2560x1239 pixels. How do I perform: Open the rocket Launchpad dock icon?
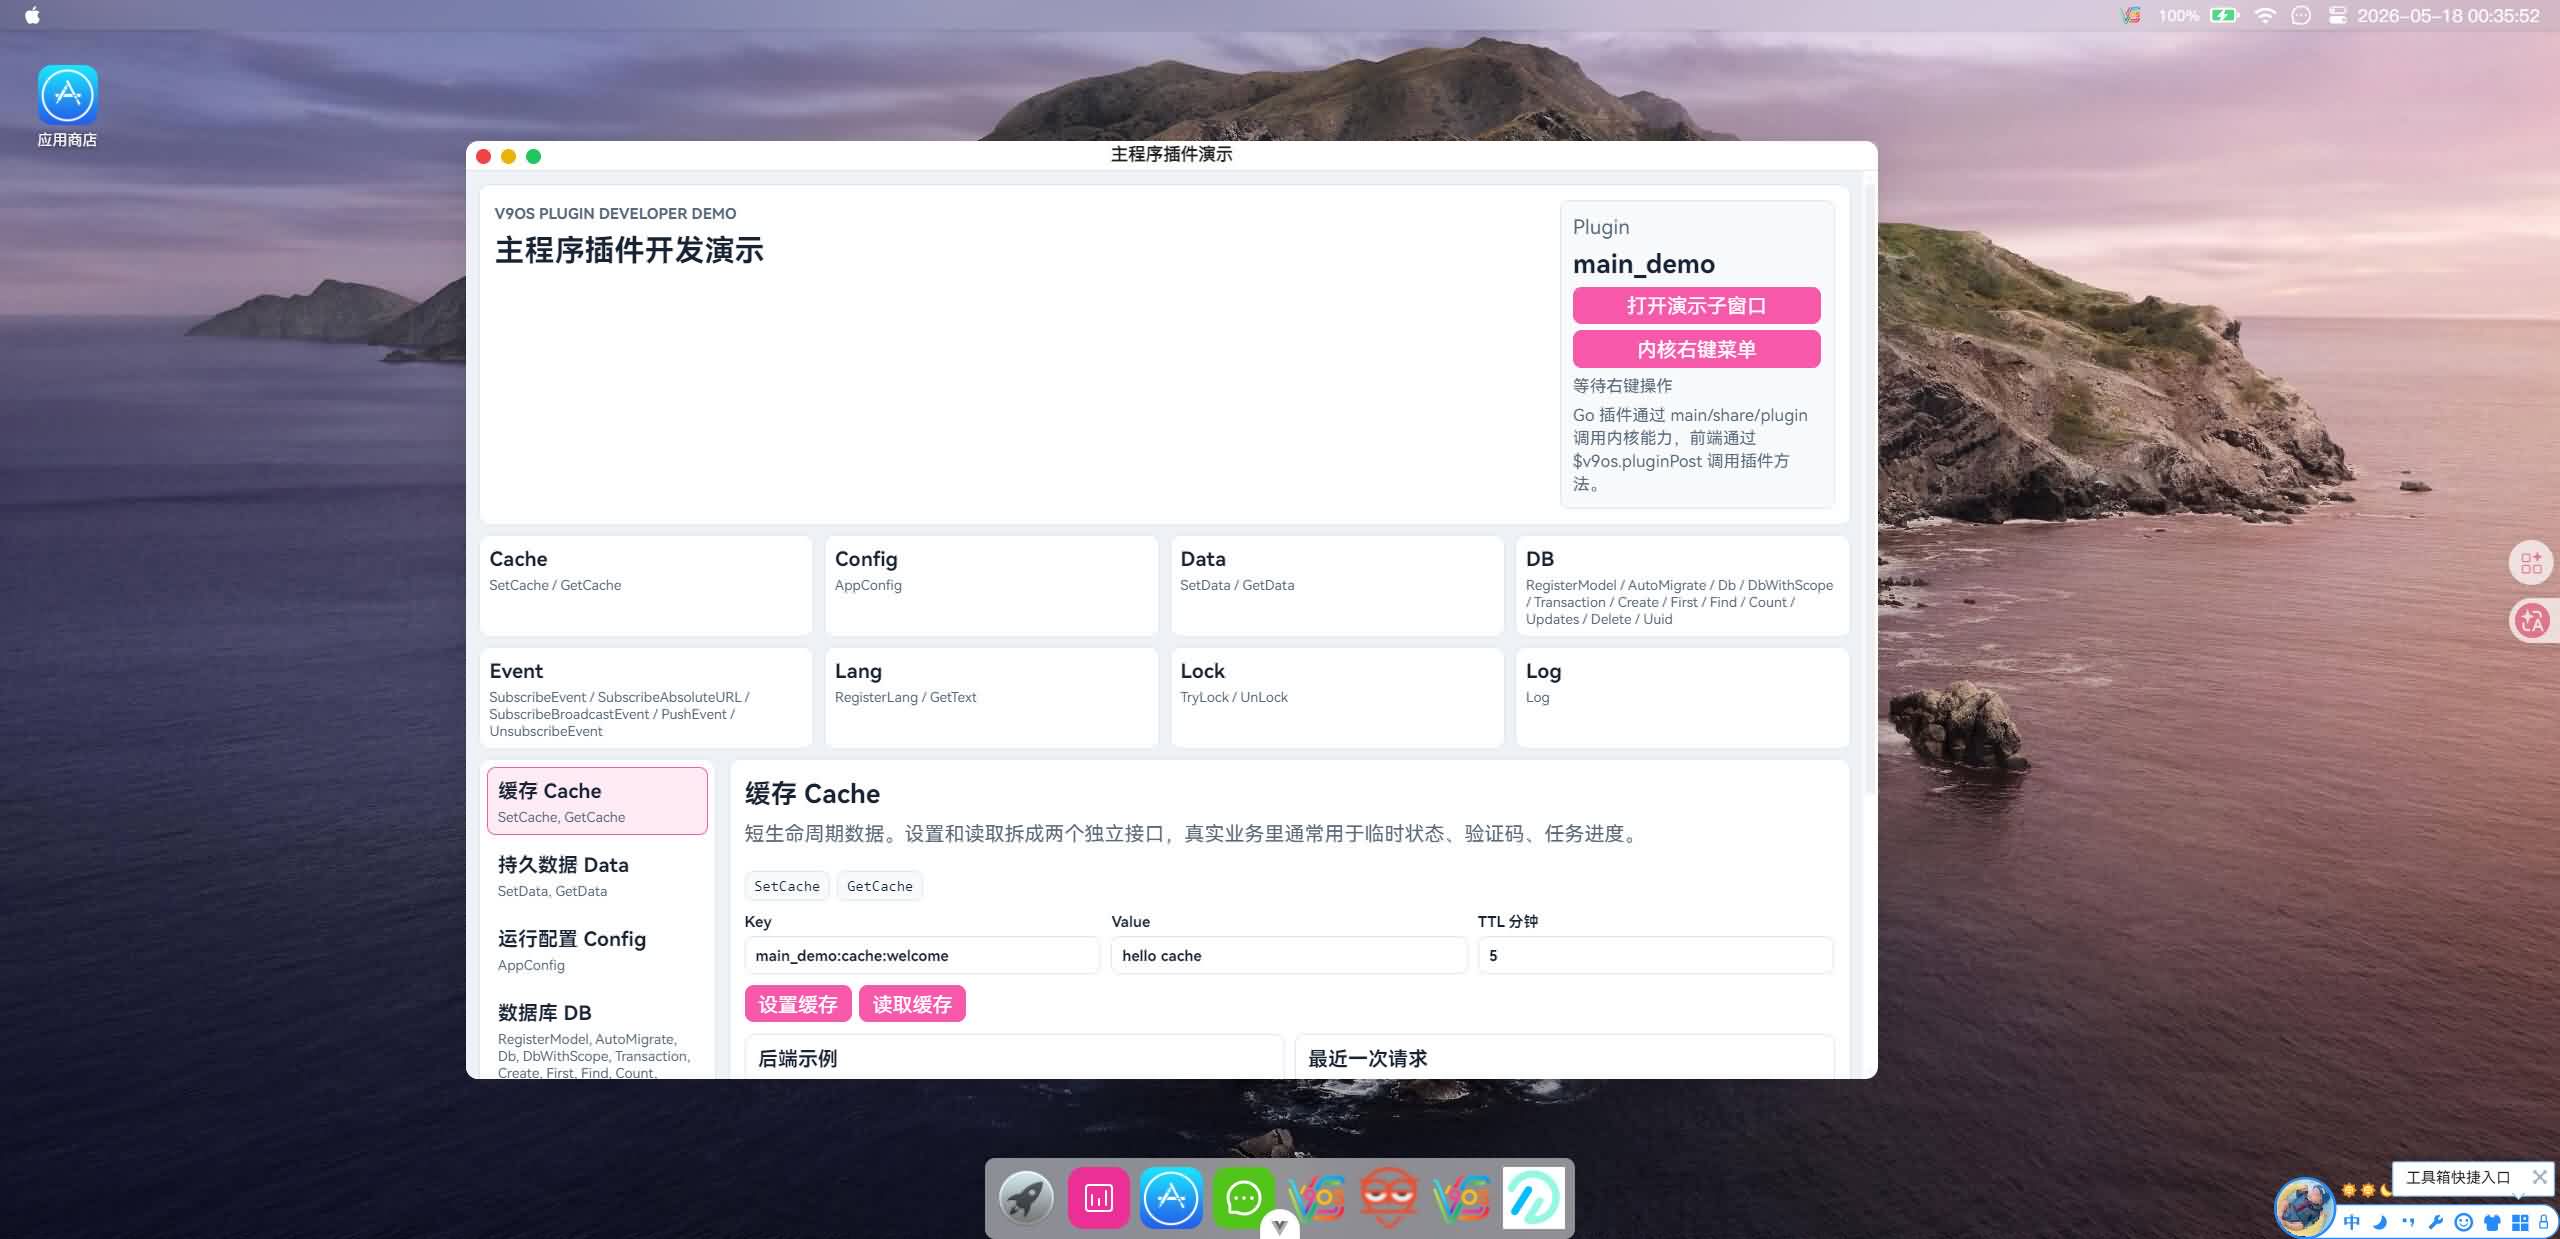pyautogui.click(x=1026, y=1197)
